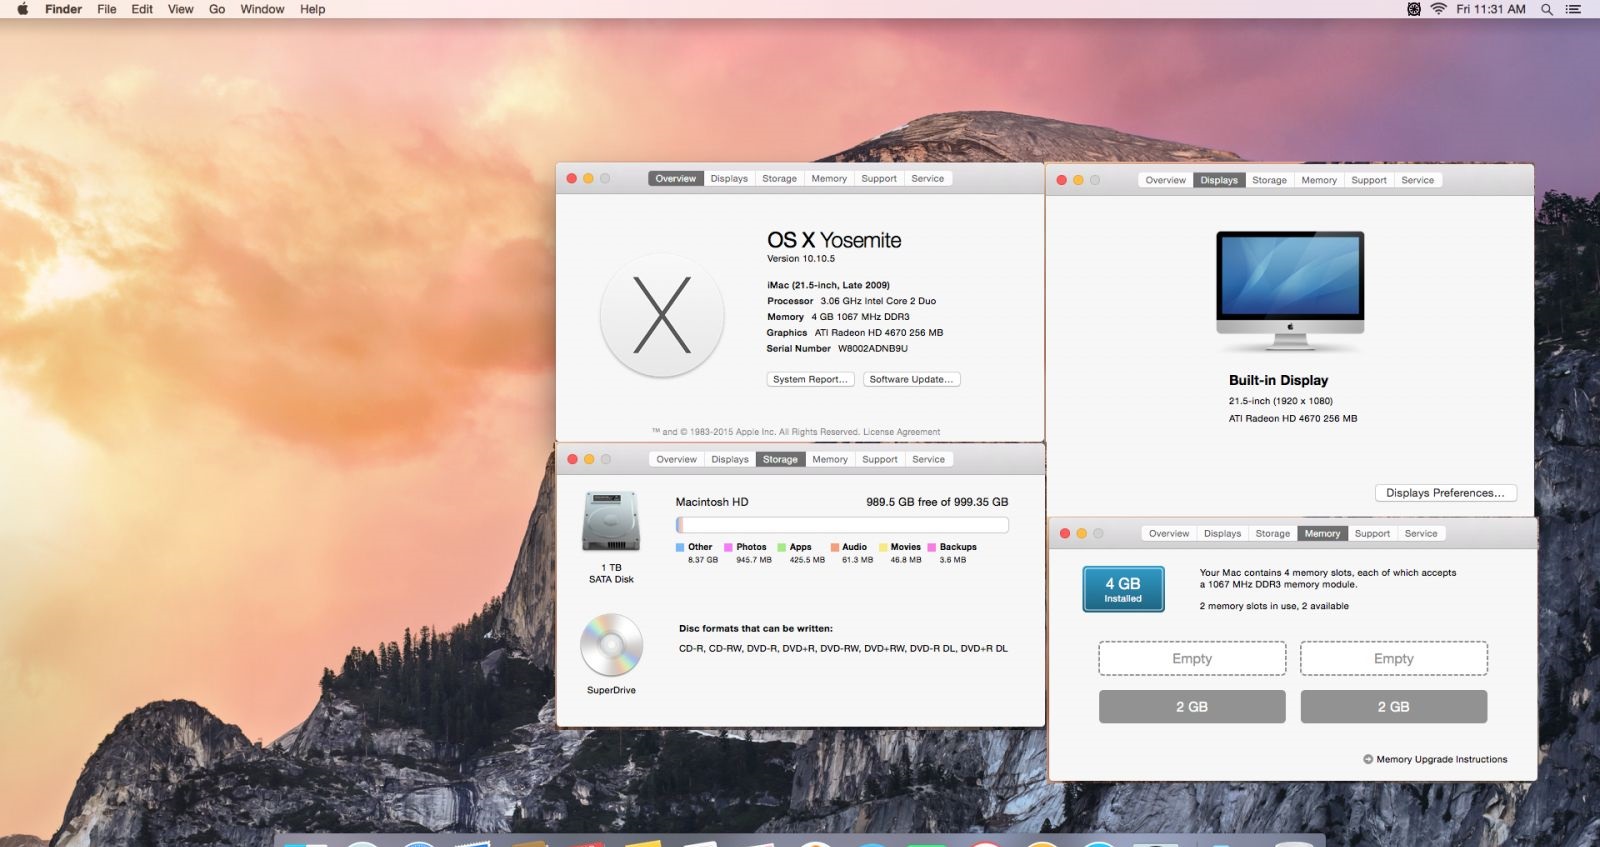
Task: Open Service tab in the memory slots window
Action: (x=1421, y=534)
